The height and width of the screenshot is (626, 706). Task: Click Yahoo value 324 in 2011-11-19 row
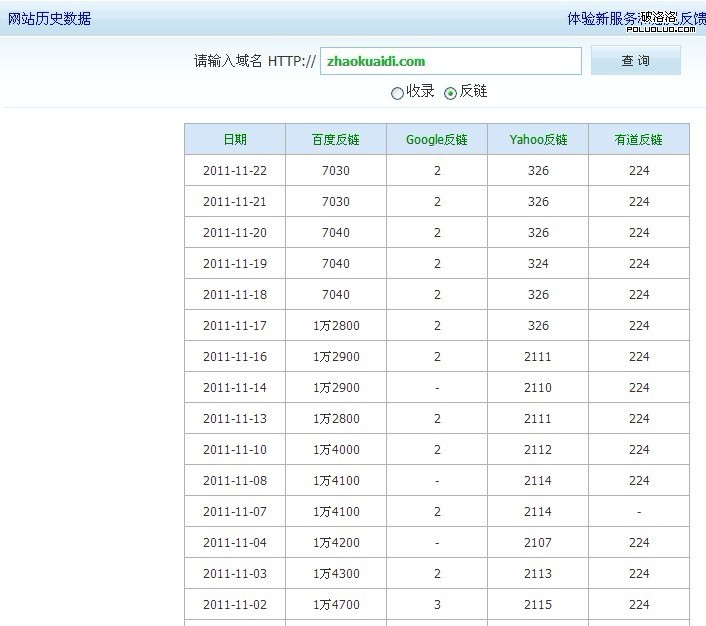point(538,263)
